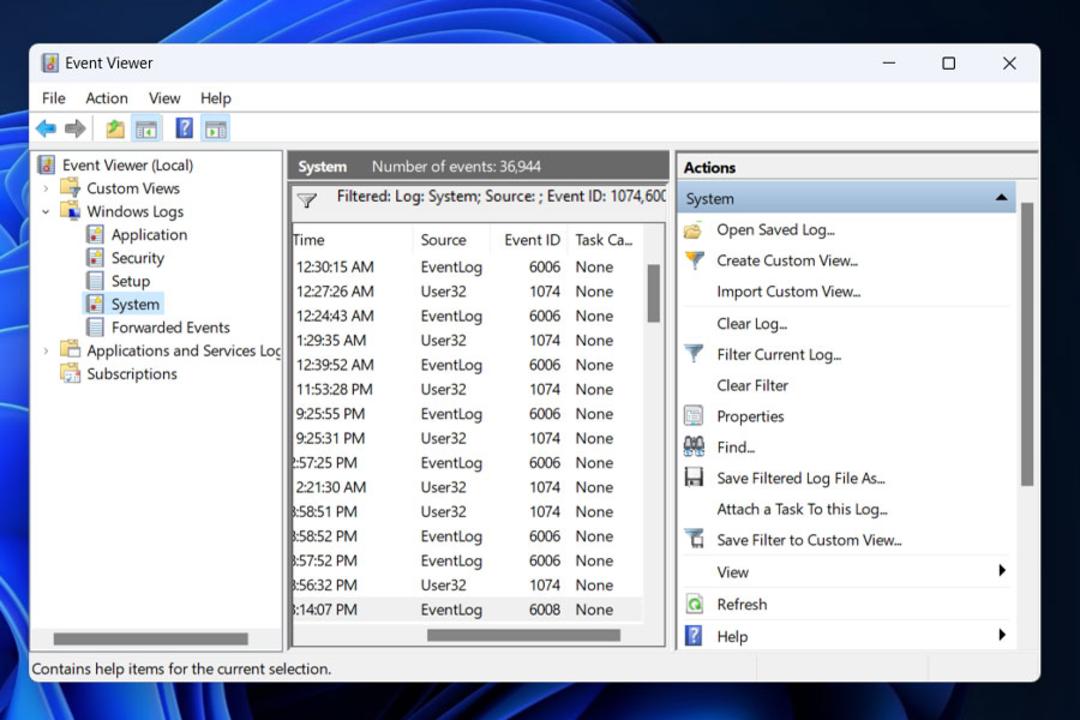The height and width of the screenshot is (720, 1080).
Task: Open the Action menu
Action: [106, 99]
